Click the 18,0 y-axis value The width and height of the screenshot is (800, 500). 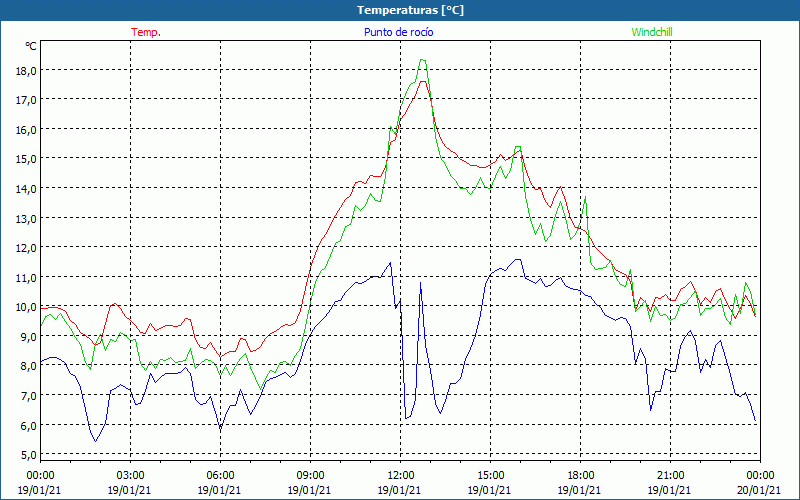(x=26, y=70)
